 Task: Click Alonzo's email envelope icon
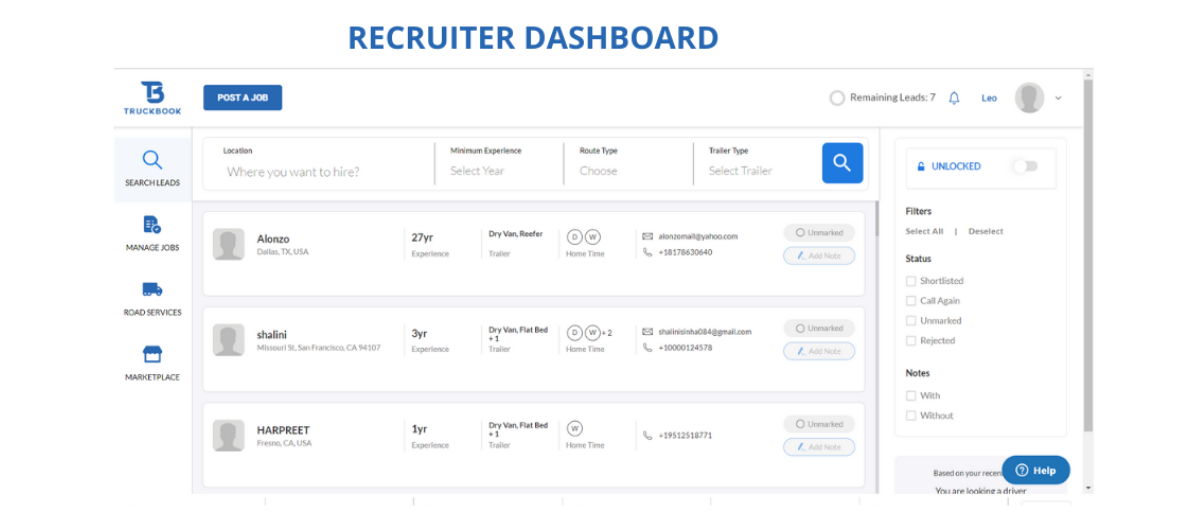coord(648,237)
